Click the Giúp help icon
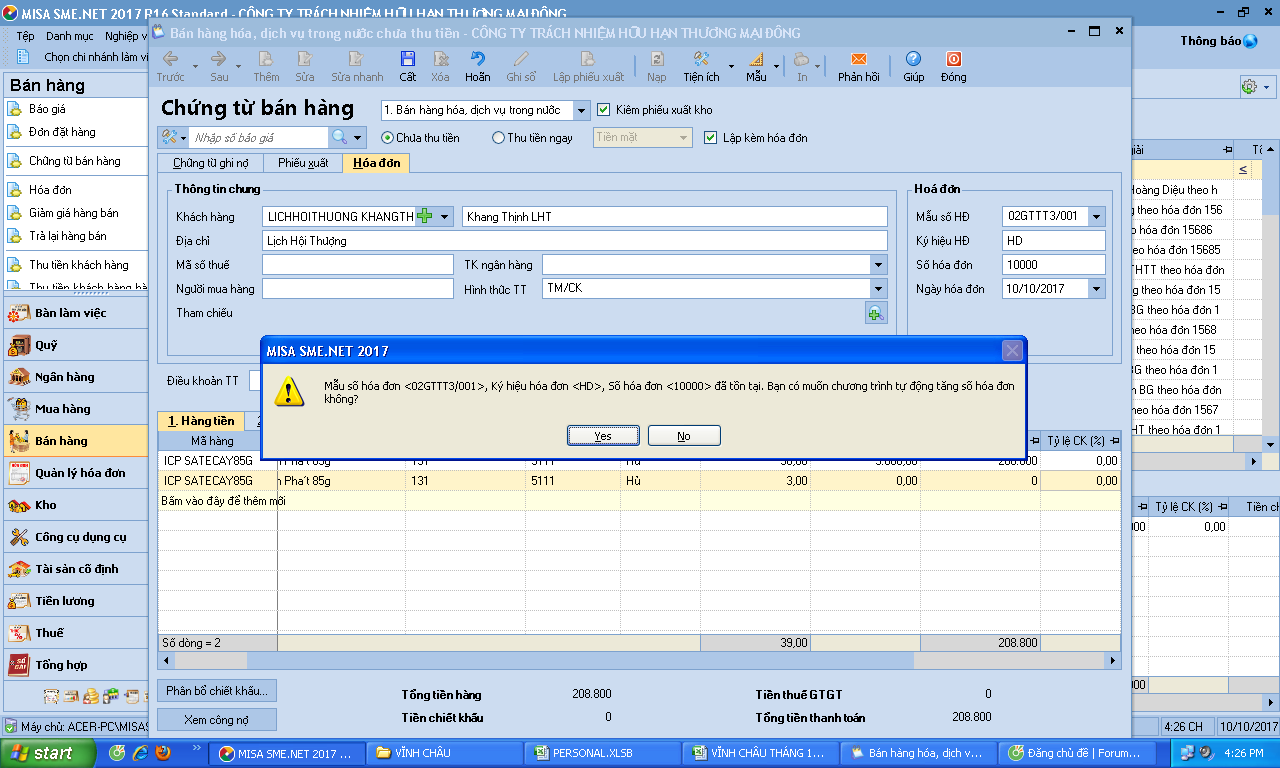The width and height of the screenshot is (1280, 768). coord(913,59)
